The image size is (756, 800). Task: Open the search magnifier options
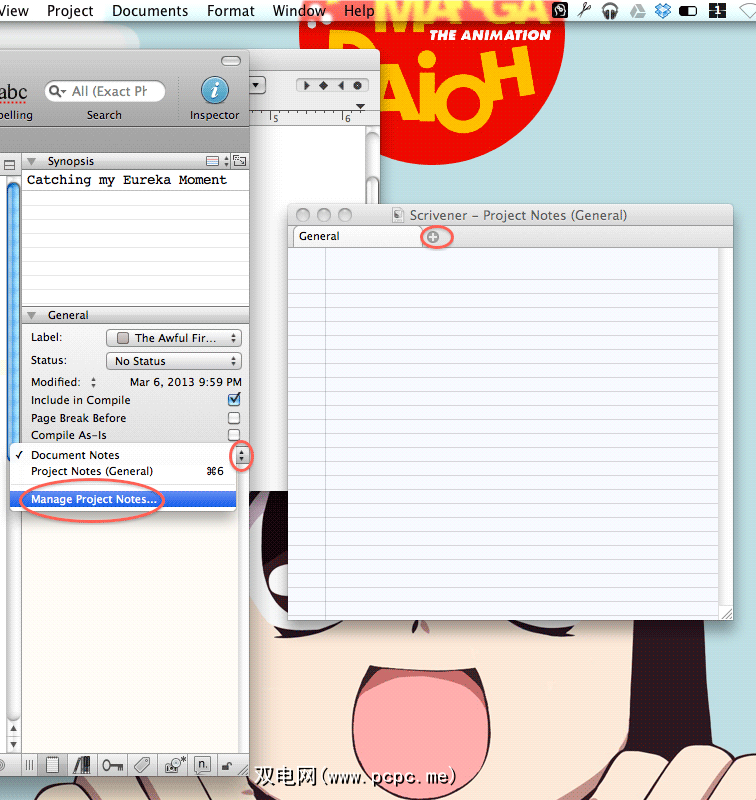point(57,91)
